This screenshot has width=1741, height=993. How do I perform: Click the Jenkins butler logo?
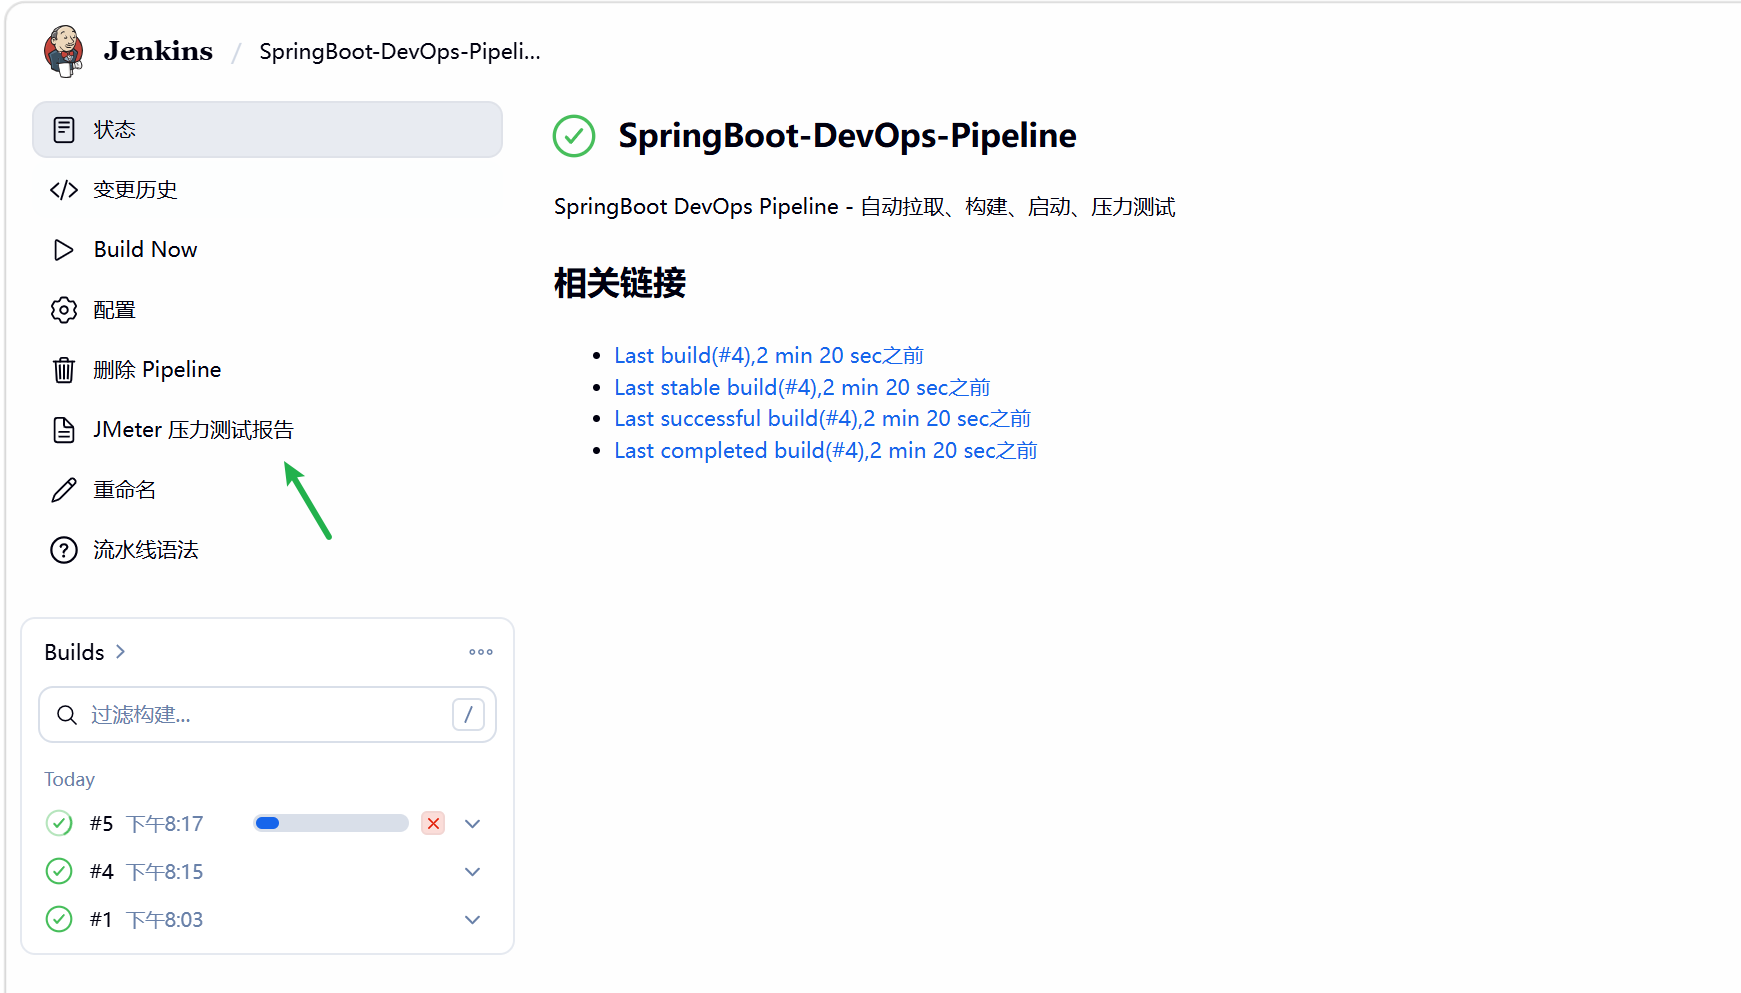pyautogui.click(x=63, y=51)
